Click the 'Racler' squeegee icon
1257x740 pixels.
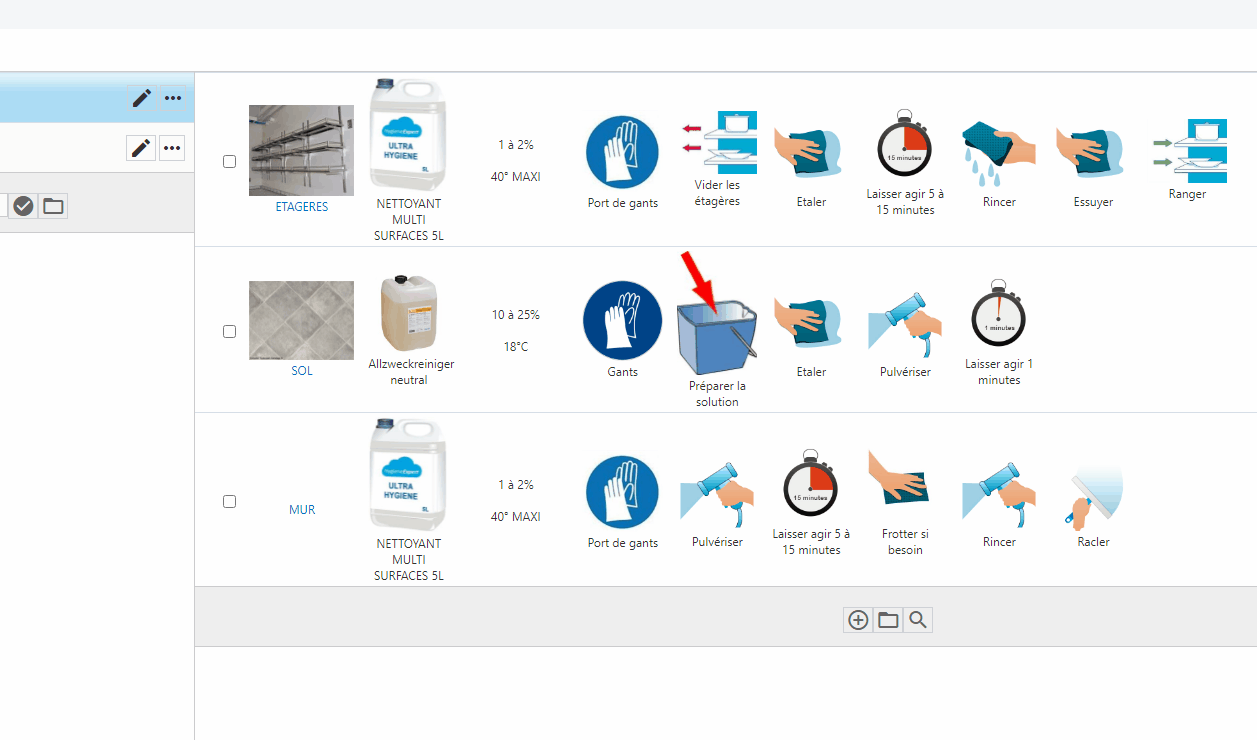[1093, 499]
